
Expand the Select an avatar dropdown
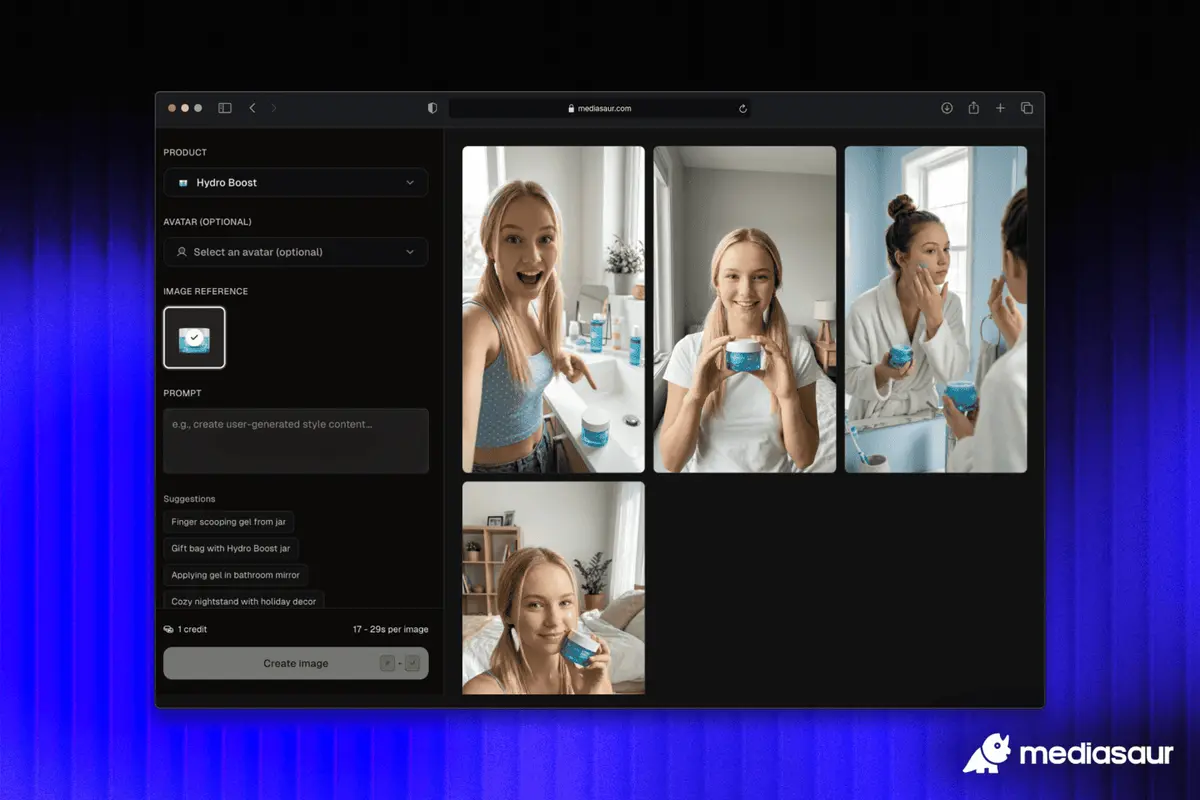(296, 252)
